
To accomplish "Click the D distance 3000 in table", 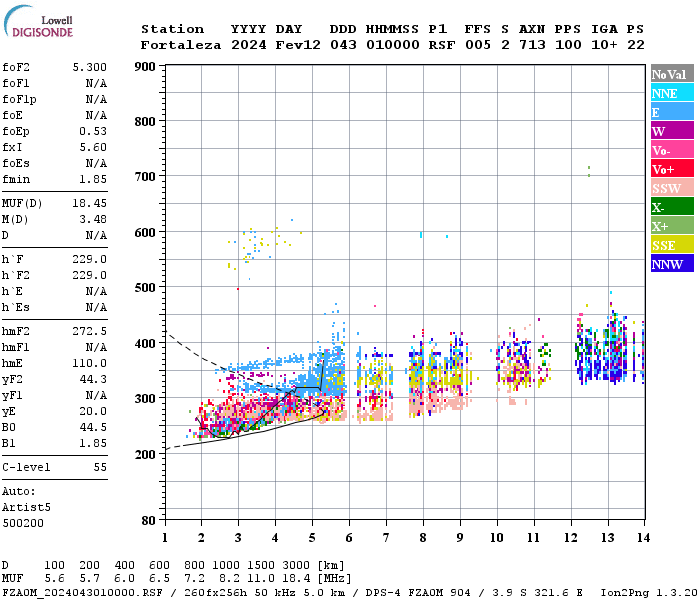I will 296,565.
